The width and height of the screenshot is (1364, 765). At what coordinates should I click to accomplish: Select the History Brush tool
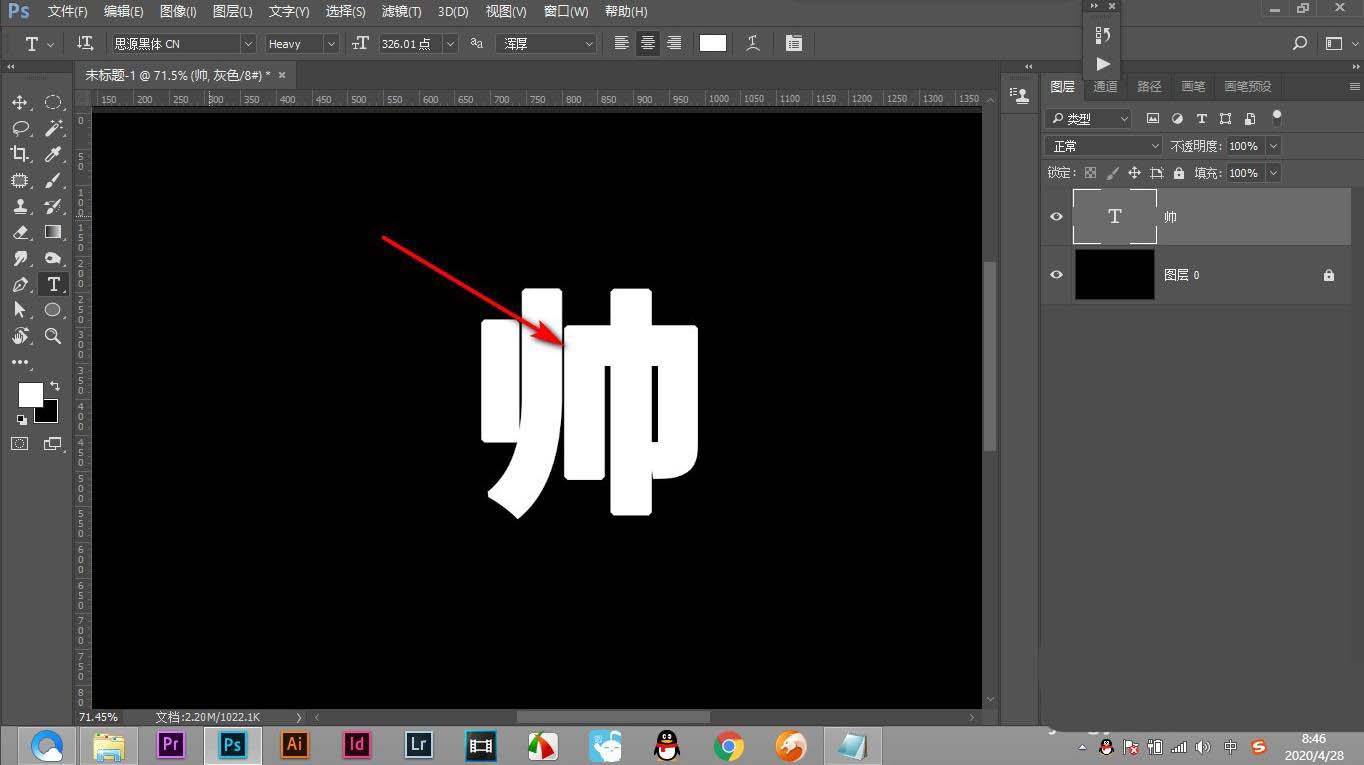(53, 206)
